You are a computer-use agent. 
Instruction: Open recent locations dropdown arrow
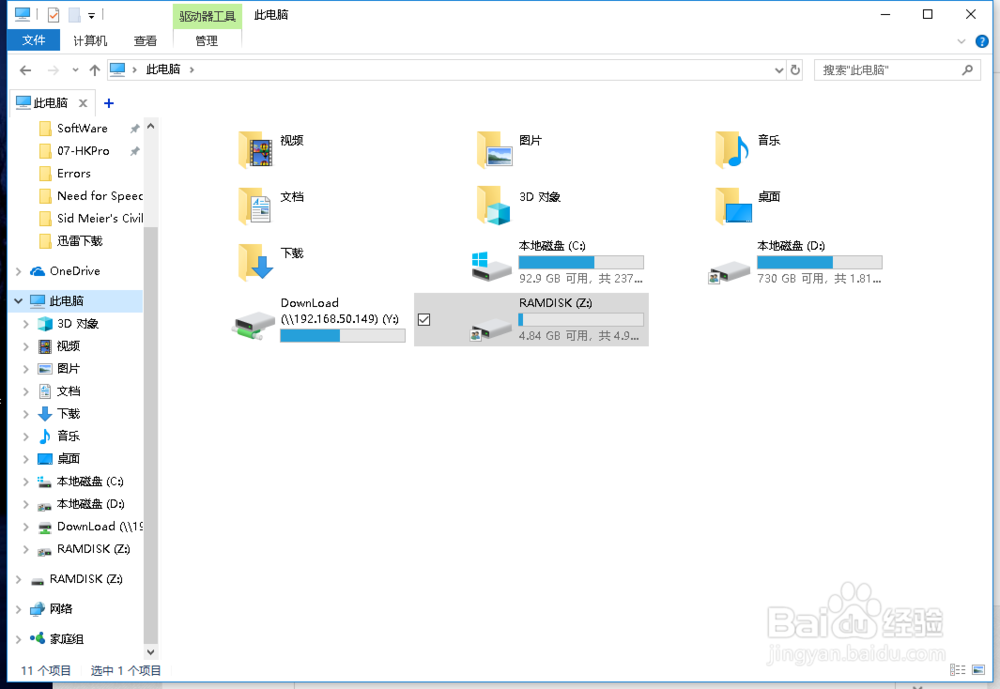click(x=75, y=70)
